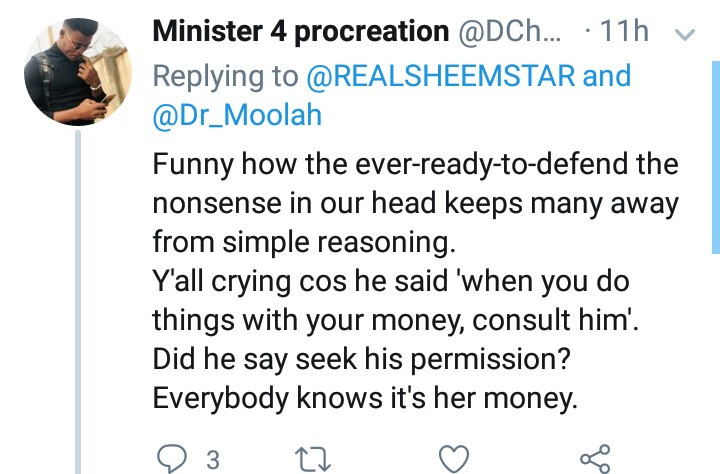Screen dimensions: 720x474
Task: Click the 'from simple reasoning.' text line
Action: coord(304,242)
